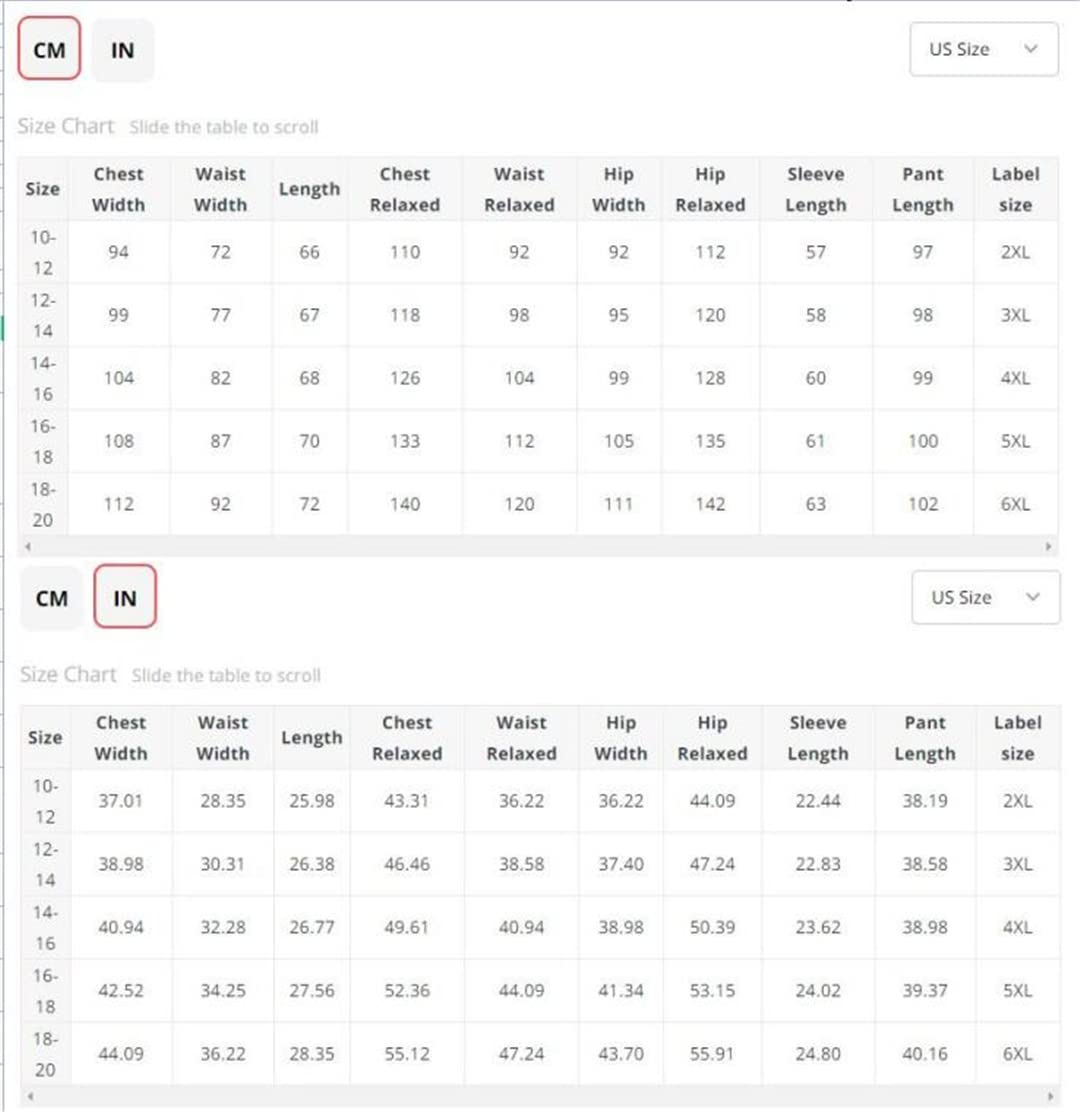Open the bottom US Size dropdown
Viewport: 1080px width, 1112px height.
coord(986,597)
